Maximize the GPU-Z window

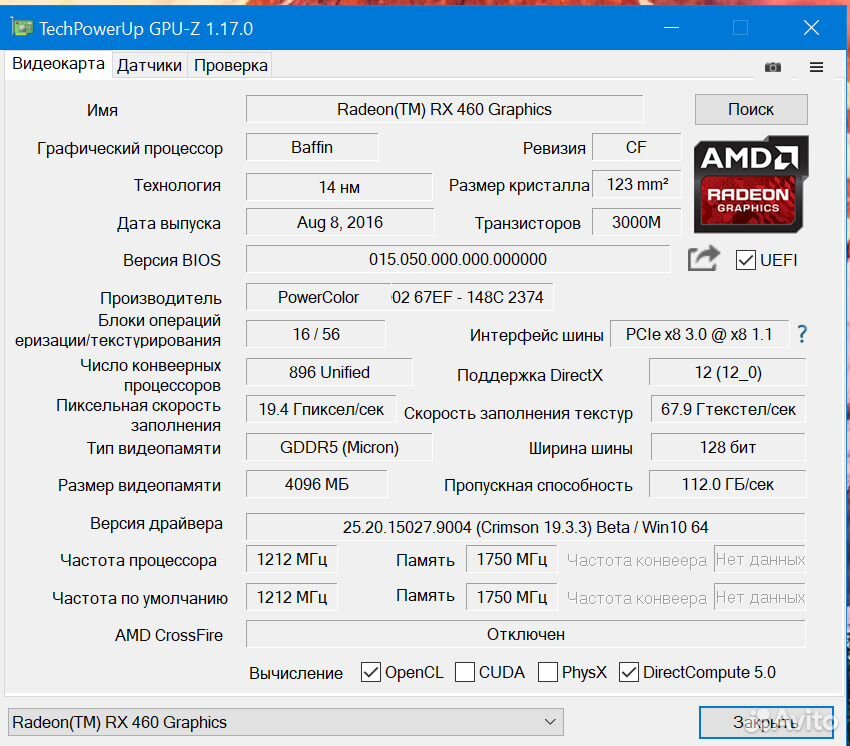[740, 27]
